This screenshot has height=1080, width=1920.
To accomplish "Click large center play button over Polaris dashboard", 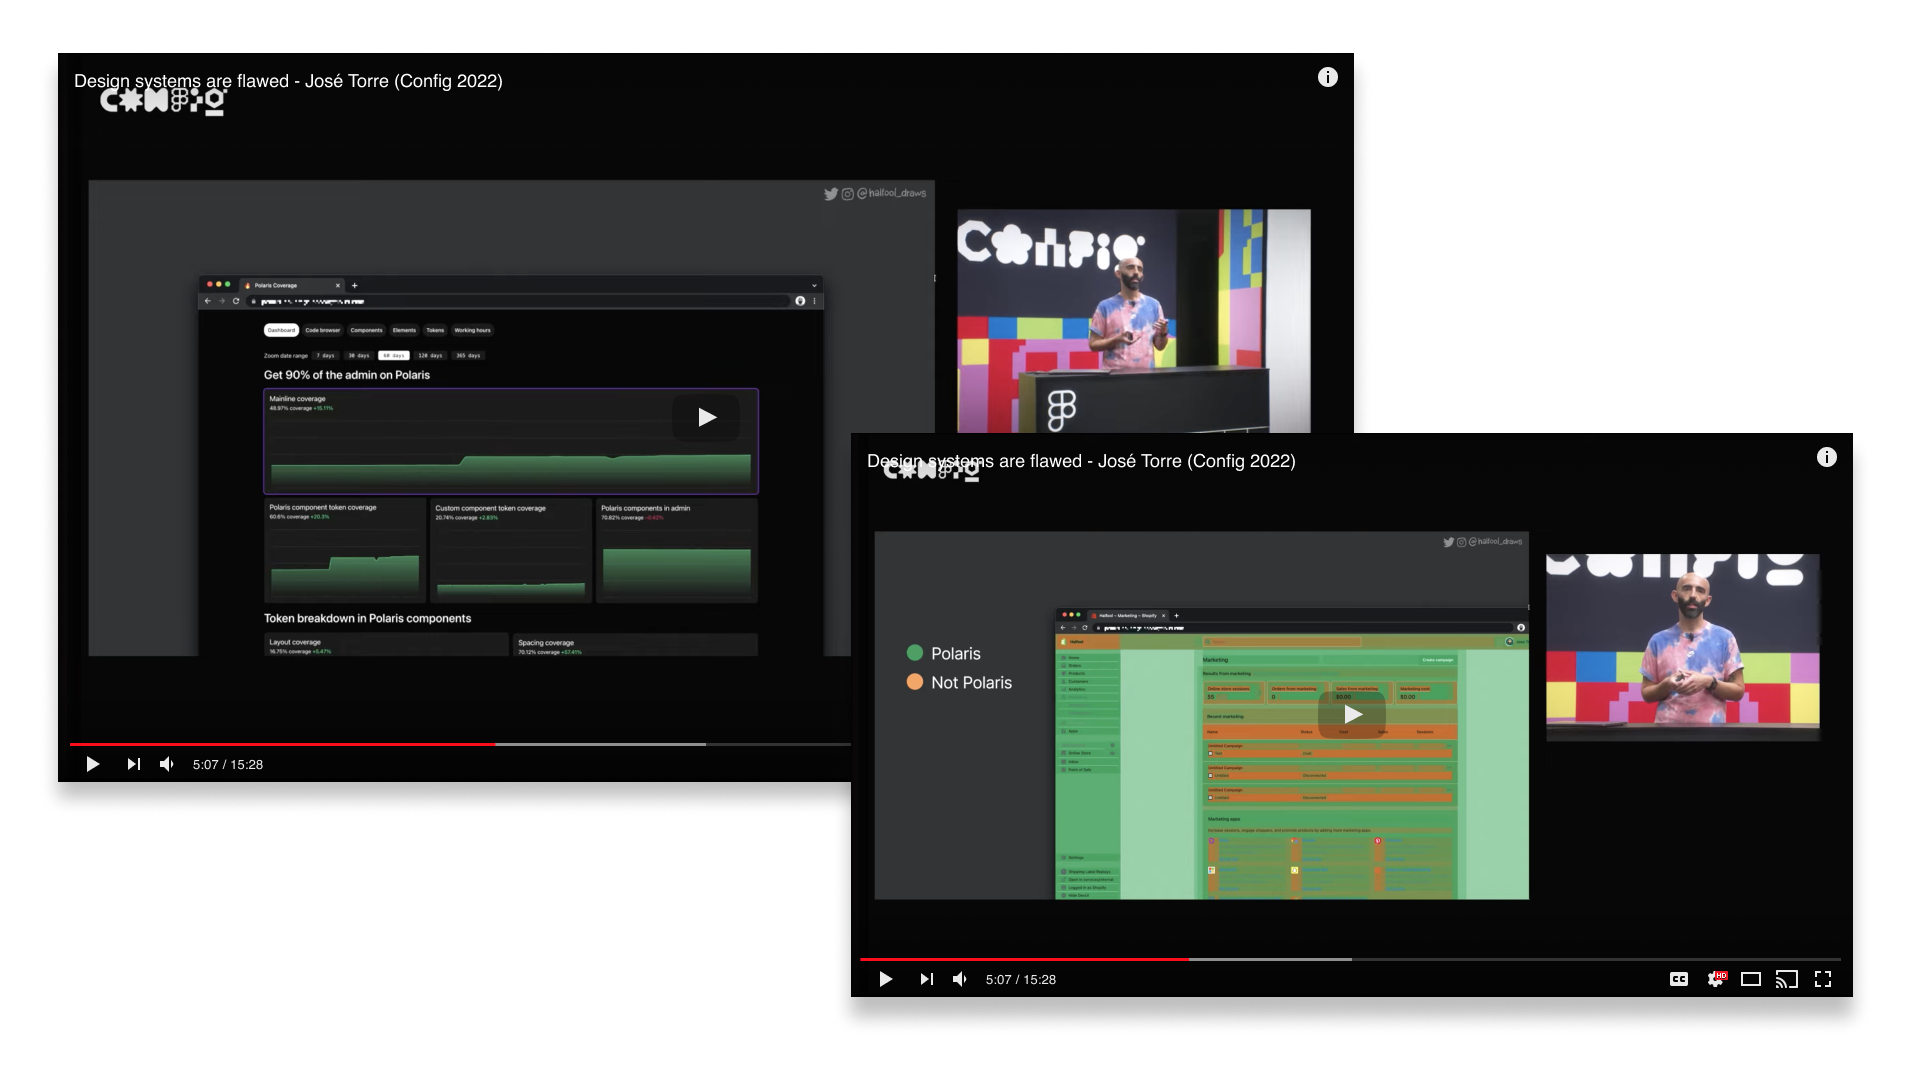I will click(x=706, y=417).
